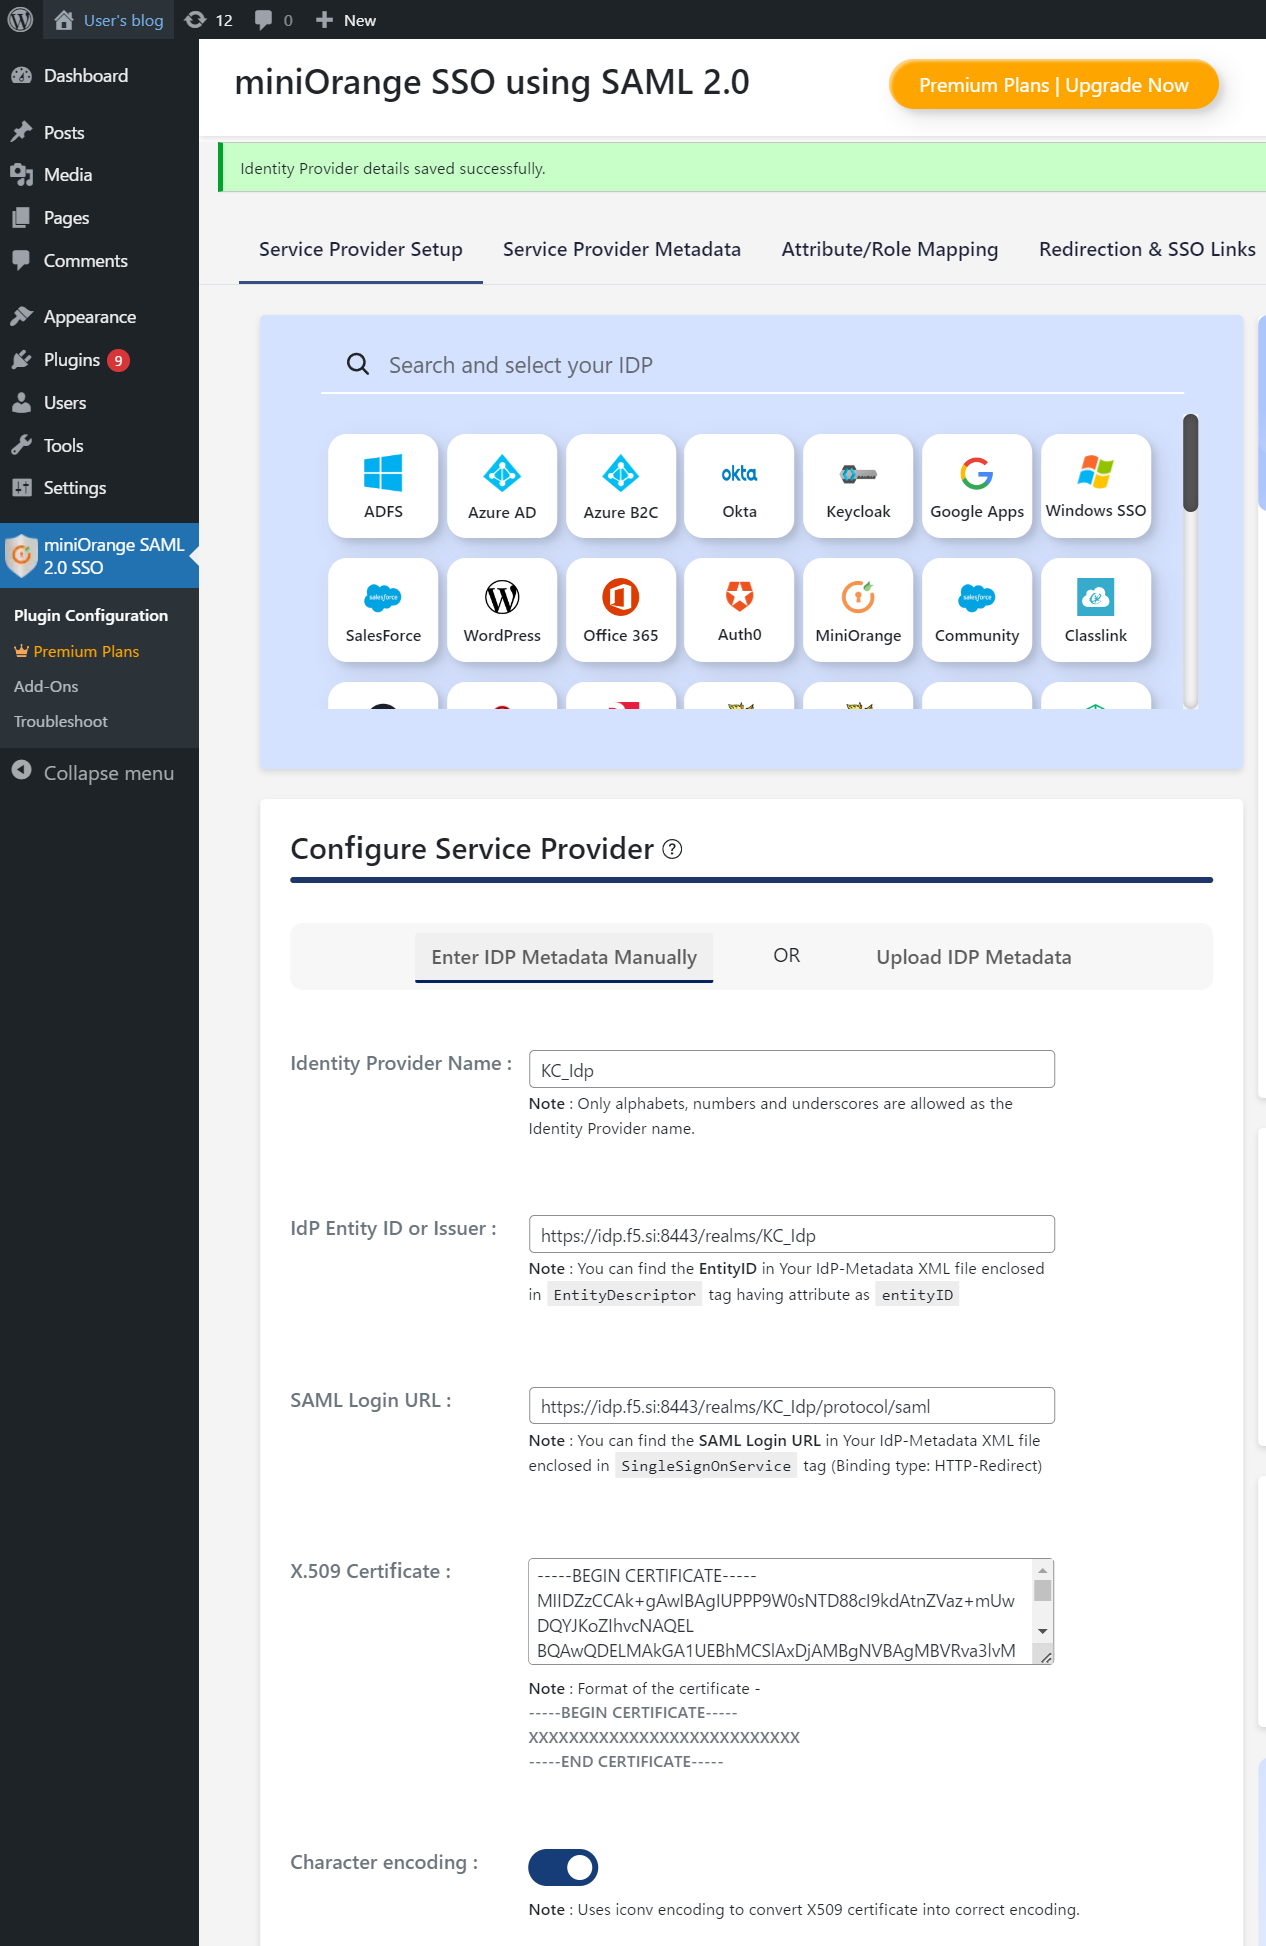Image resolution: width=1266 pixels, height=1946 pixels.
Task: Click certificate box scroll-down arrow
Action: click(1043, 1631)
